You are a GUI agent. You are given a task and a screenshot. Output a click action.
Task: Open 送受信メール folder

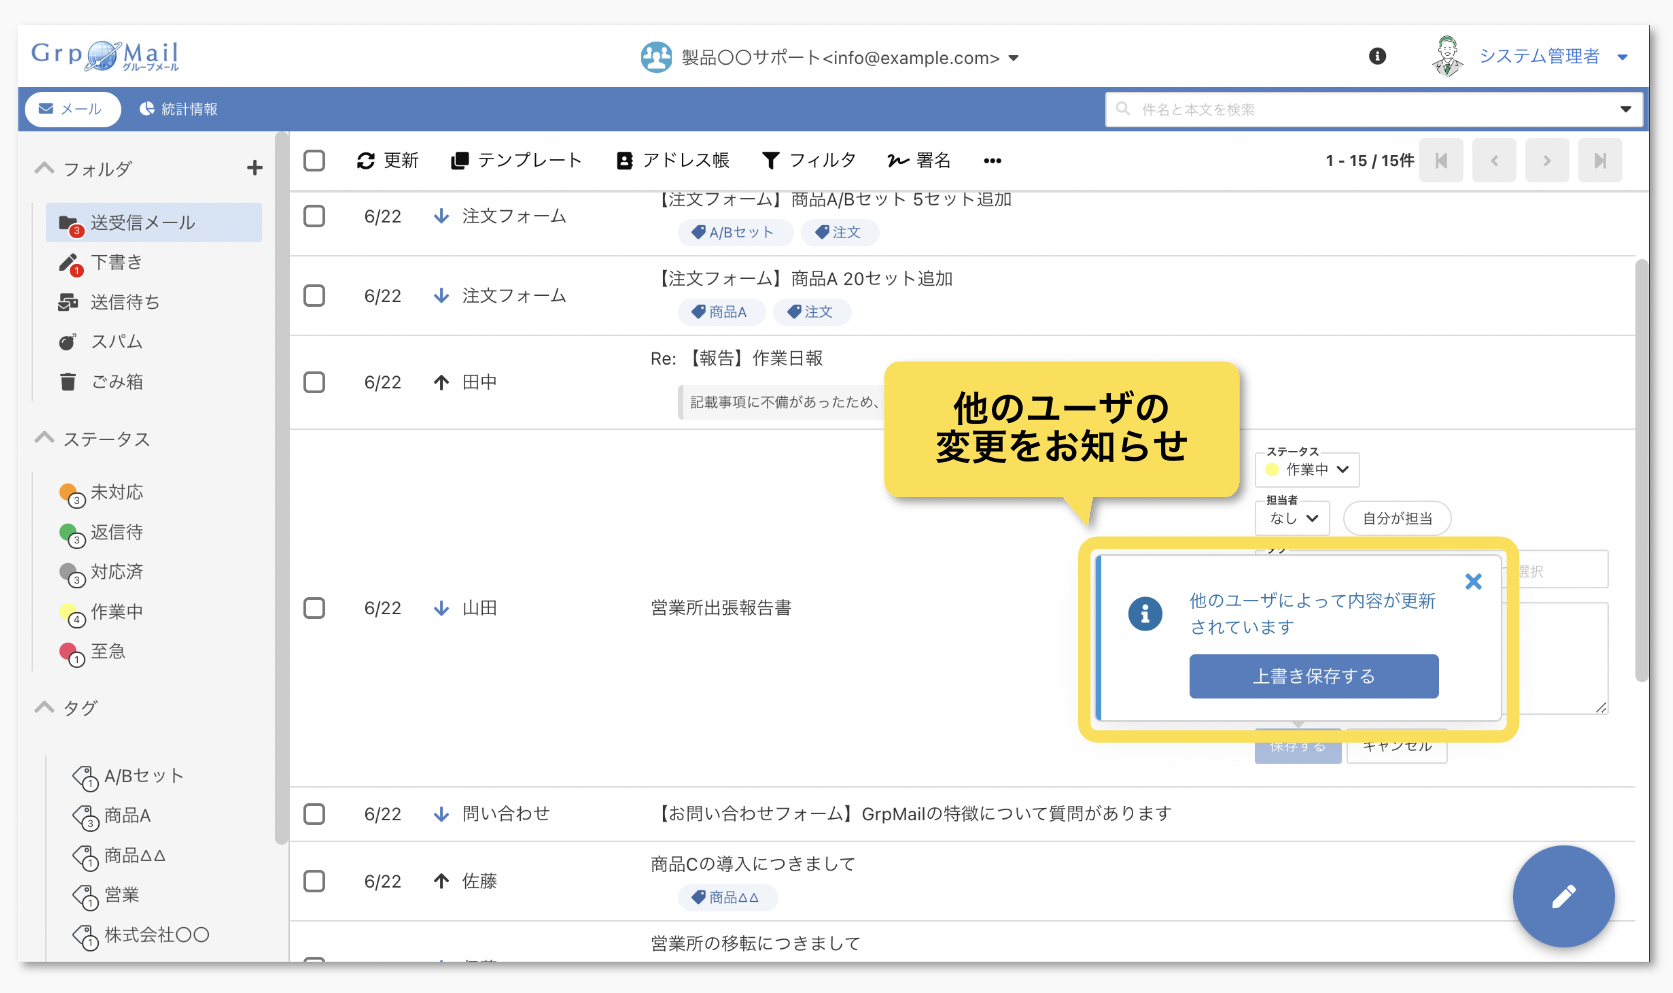click(154, 222)
